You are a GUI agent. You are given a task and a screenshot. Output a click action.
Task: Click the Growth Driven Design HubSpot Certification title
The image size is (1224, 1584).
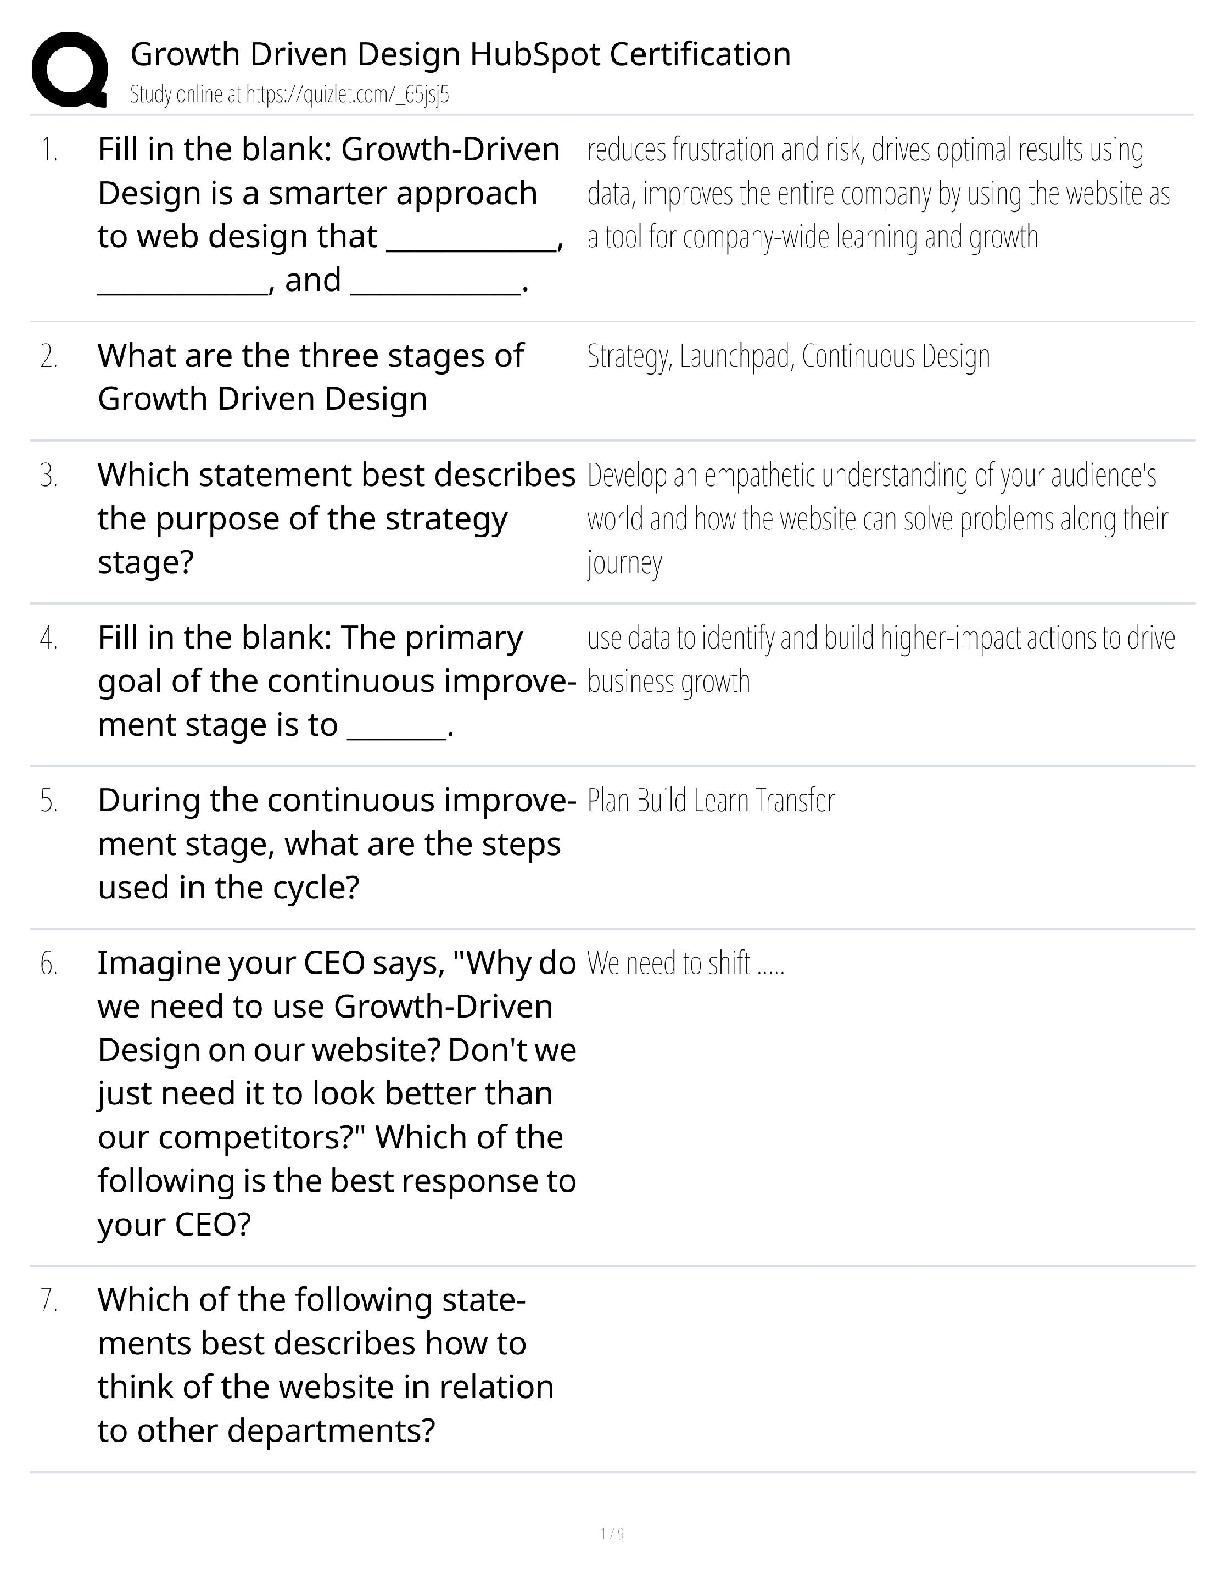tap(460, 54)
